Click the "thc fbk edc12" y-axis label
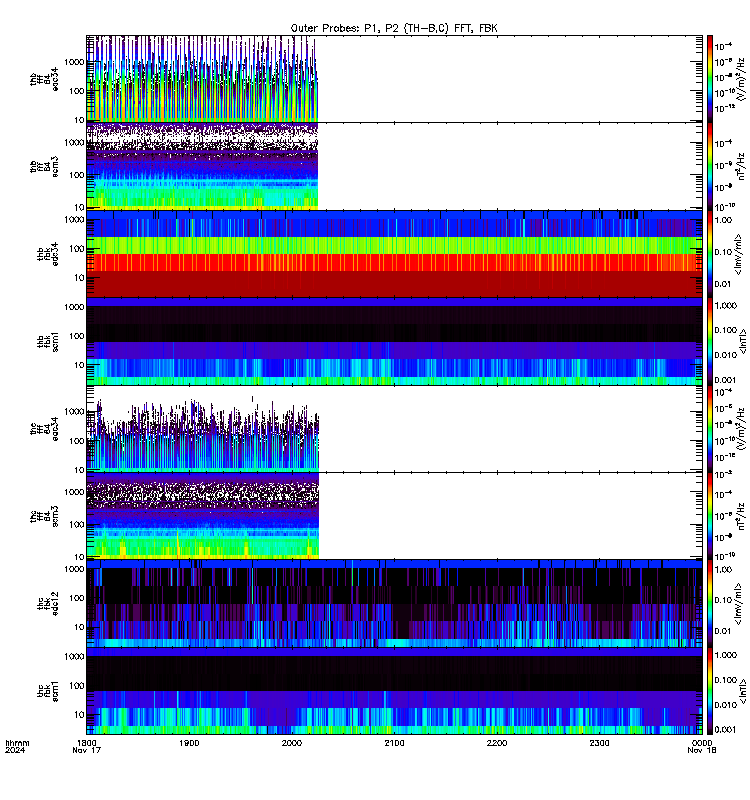 pos(47,604)
